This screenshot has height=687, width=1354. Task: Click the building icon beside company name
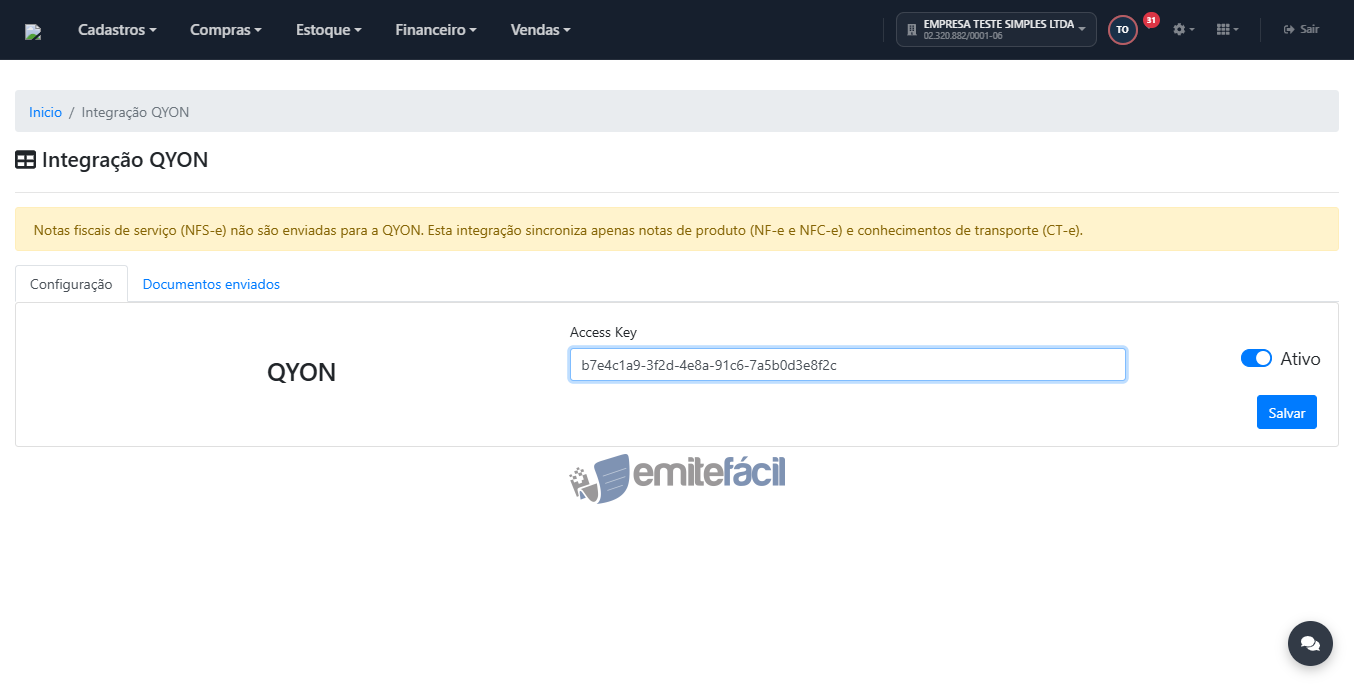click(911, 30)
